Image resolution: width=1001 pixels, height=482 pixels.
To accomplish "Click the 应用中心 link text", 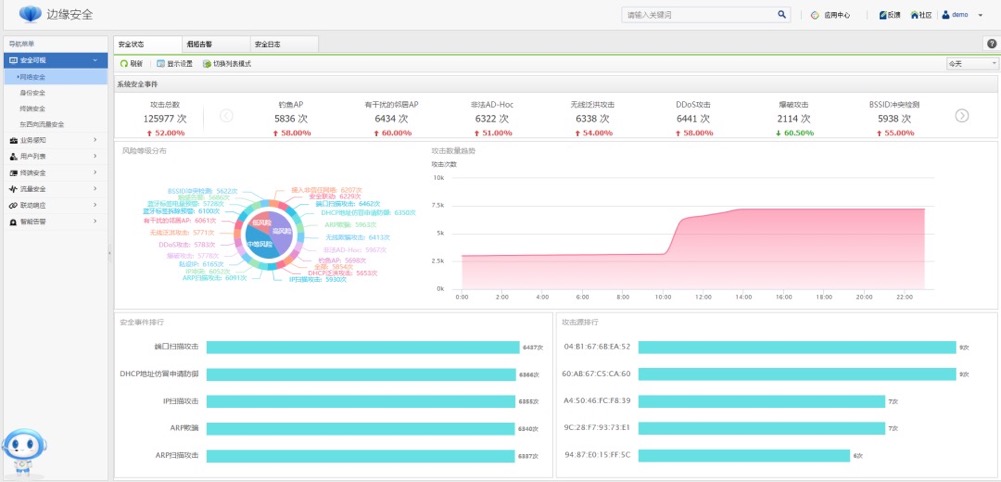I will [x=836, y=15].
